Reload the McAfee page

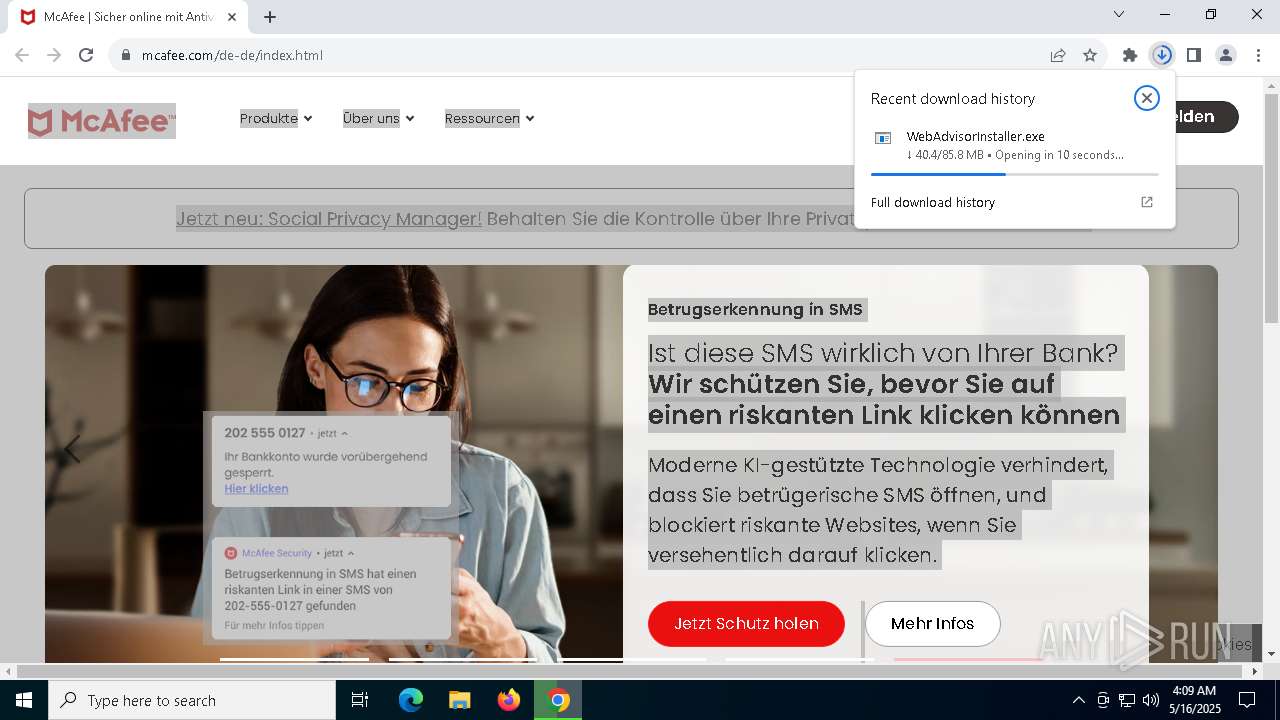coord(86,55)
